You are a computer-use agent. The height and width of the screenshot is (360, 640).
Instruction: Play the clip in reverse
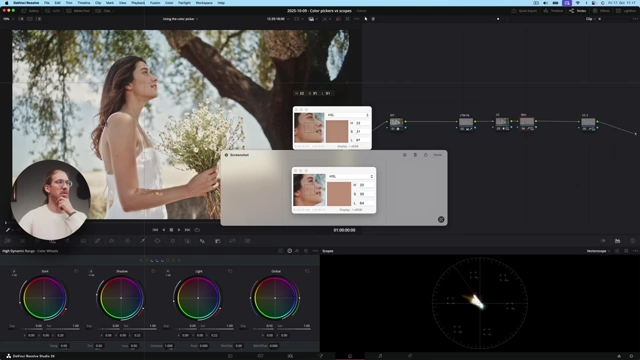tap(164, 230)
